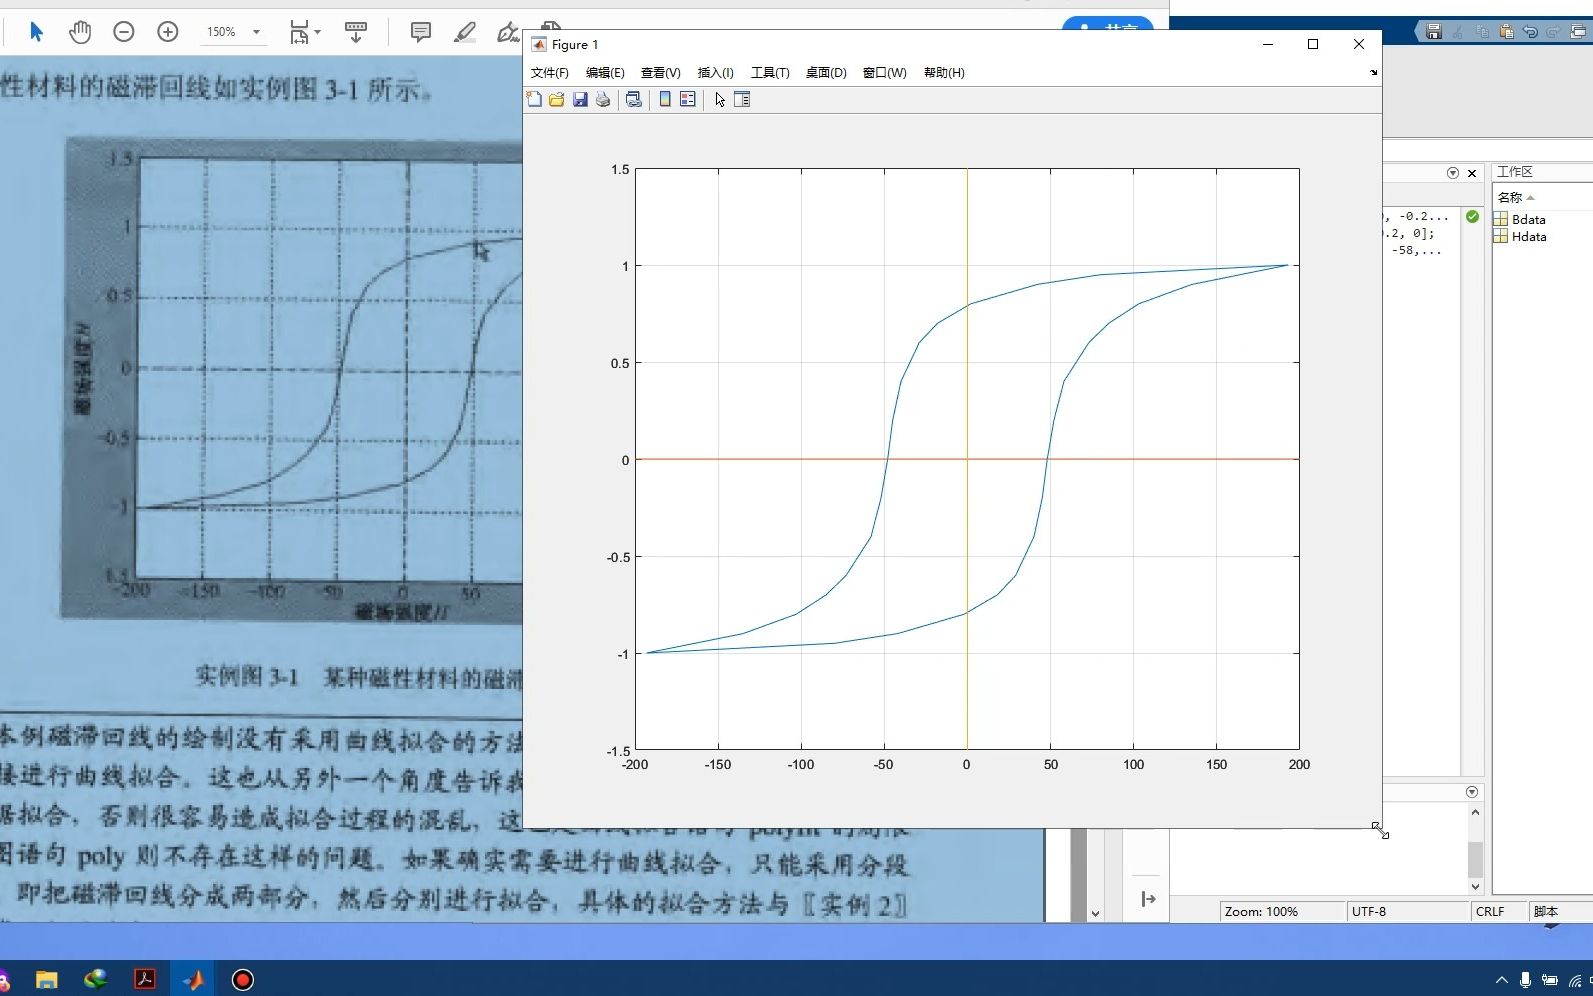The height and width of the screenshot is (996, 1593).
Task: Show hidden system tray icons
Action: coord(1501,980)
